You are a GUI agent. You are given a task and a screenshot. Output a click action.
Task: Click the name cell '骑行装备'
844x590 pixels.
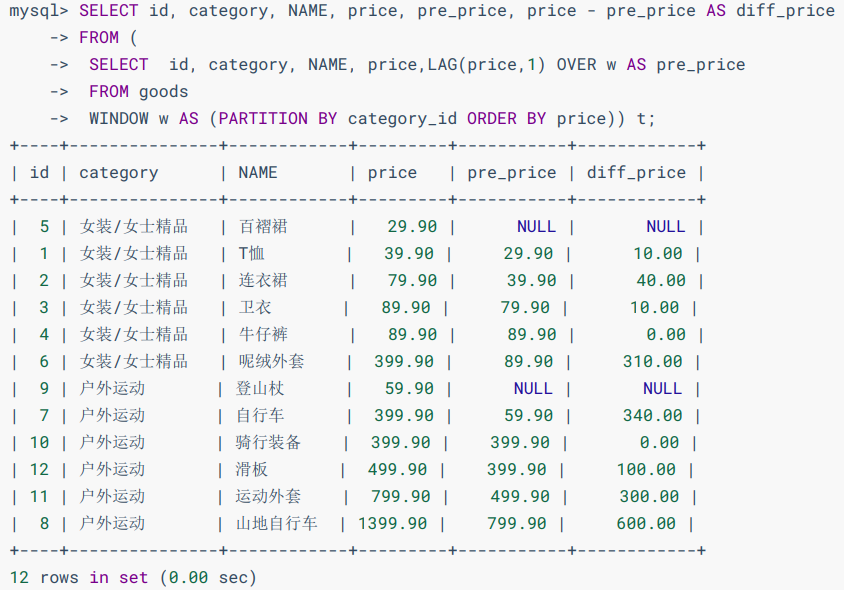coord(268,442)
